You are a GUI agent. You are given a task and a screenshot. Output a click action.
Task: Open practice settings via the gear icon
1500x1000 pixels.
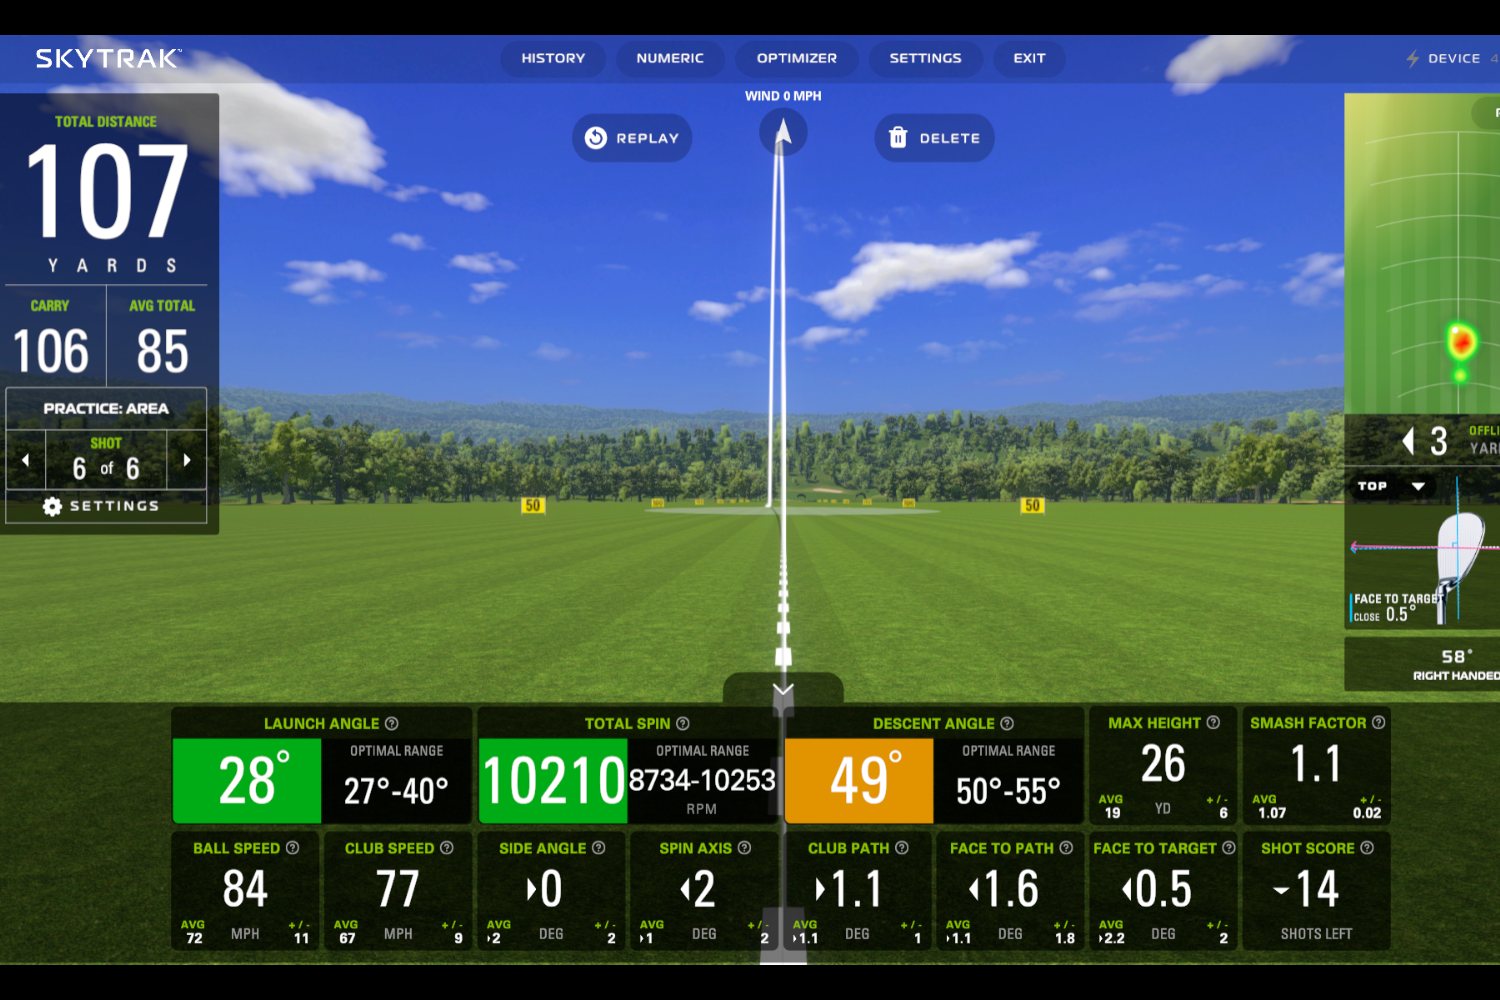[x=52, y=506]
